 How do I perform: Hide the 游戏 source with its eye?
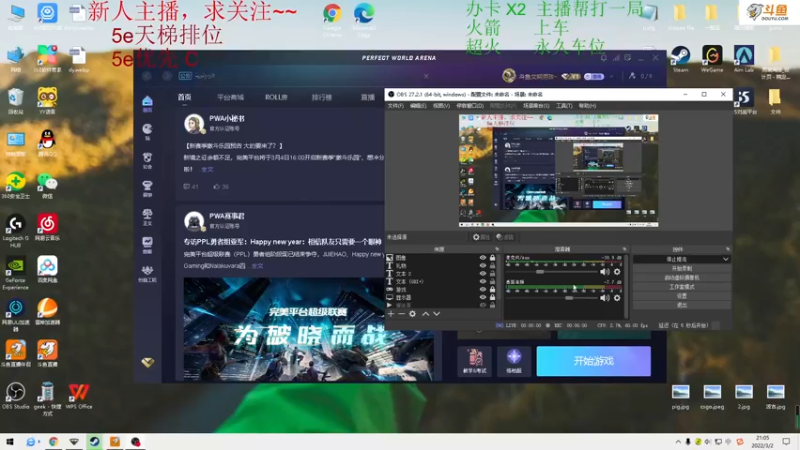tap(483, 289)
